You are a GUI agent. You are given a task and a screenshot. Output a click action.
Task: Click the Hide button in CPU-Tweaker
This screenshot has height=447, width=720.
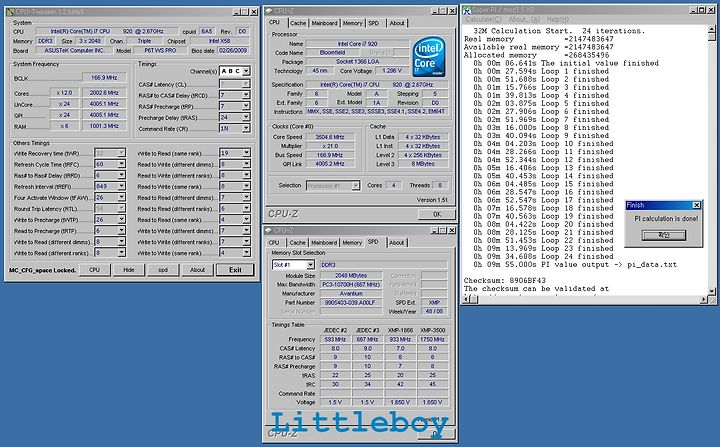tap(129, 270)
